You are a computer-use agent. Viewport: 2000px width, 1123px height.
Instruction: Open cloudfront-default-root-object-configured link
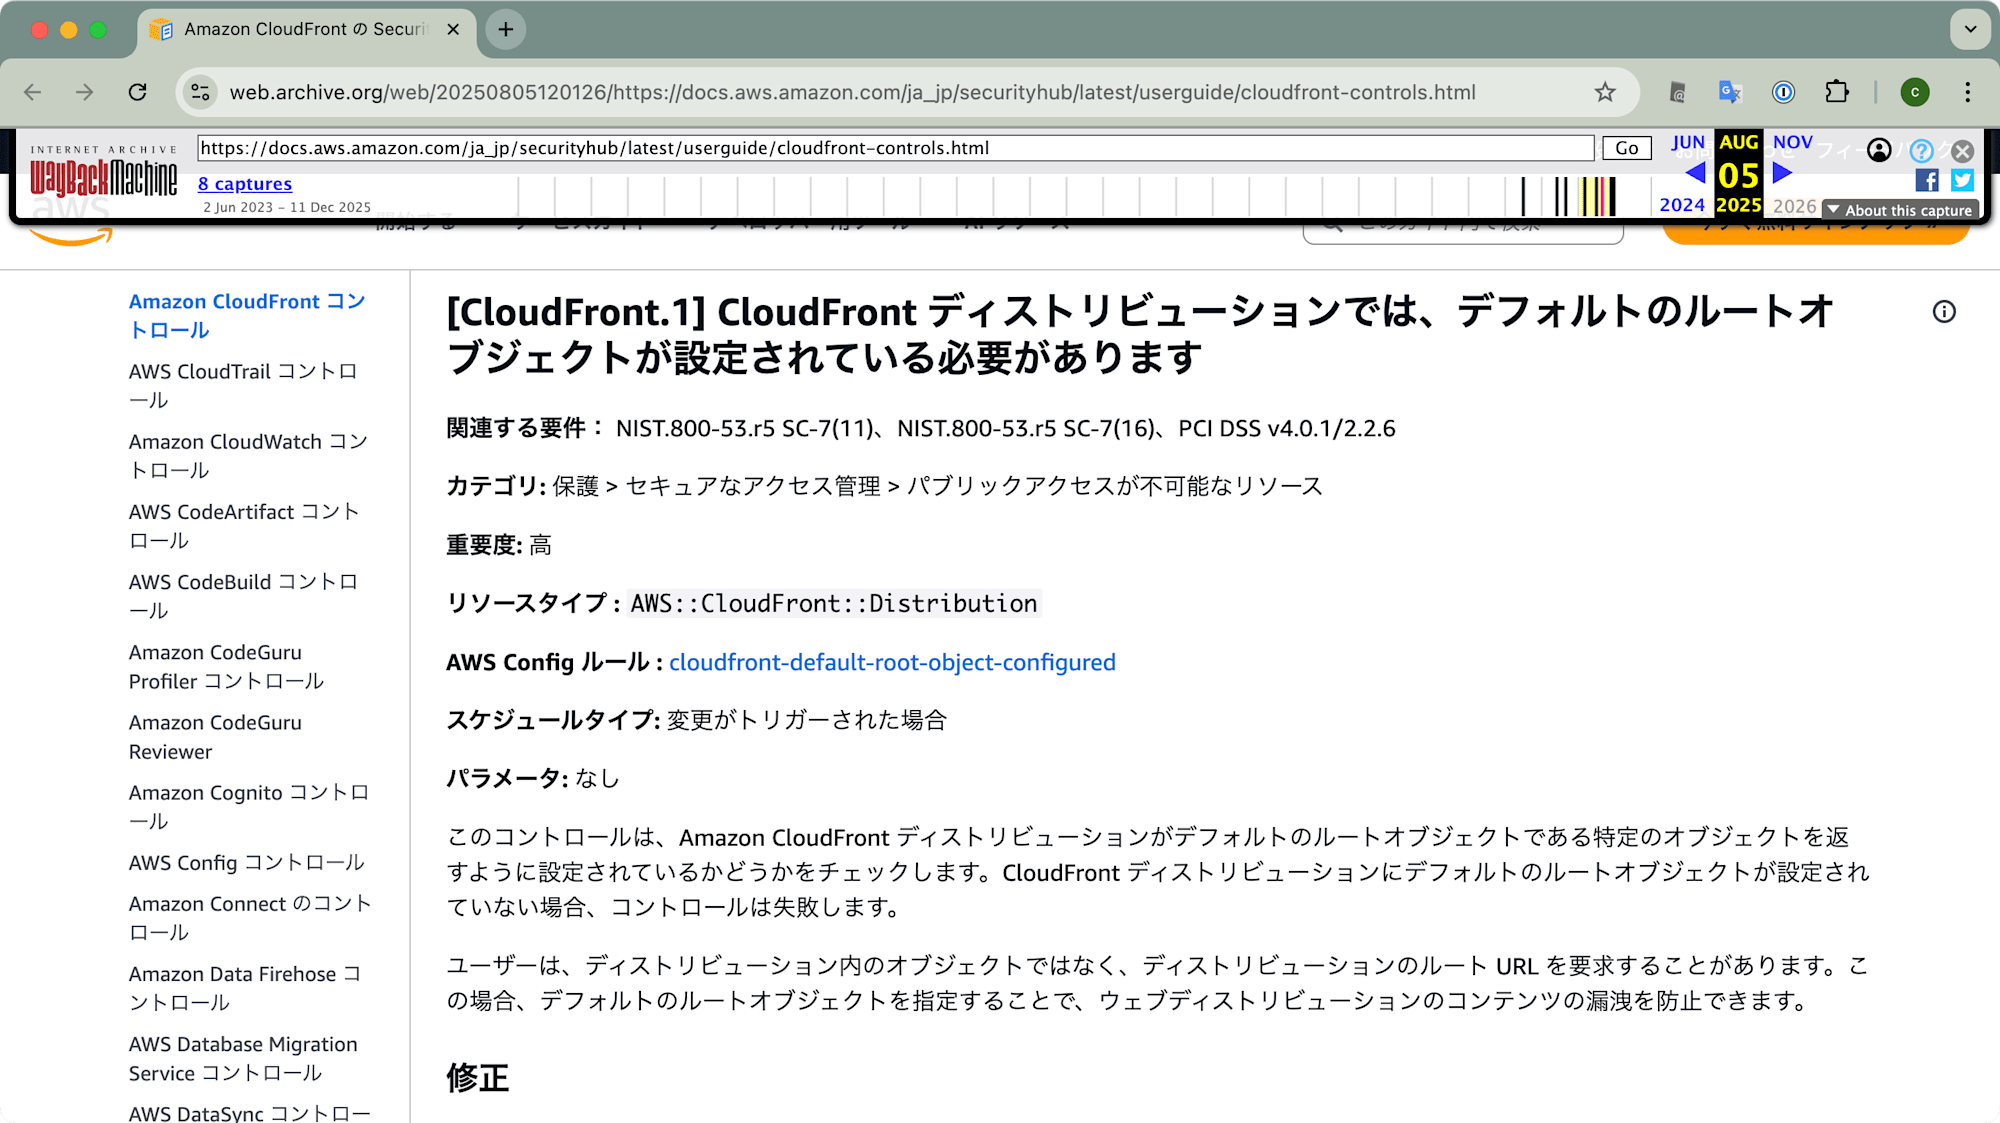[x=892, y=662]
